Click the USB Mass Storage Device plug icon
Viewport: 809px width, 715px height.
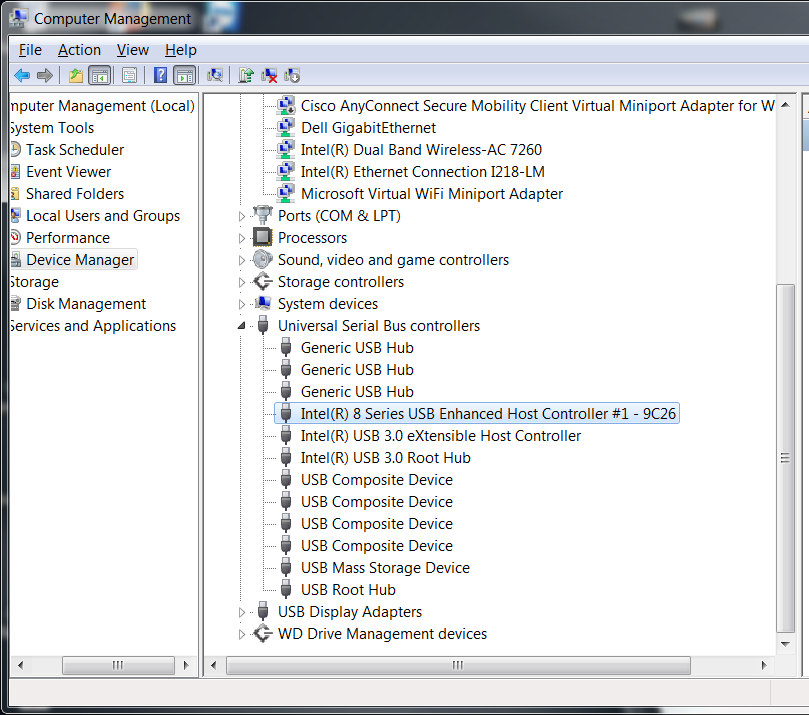pos(286,567)
